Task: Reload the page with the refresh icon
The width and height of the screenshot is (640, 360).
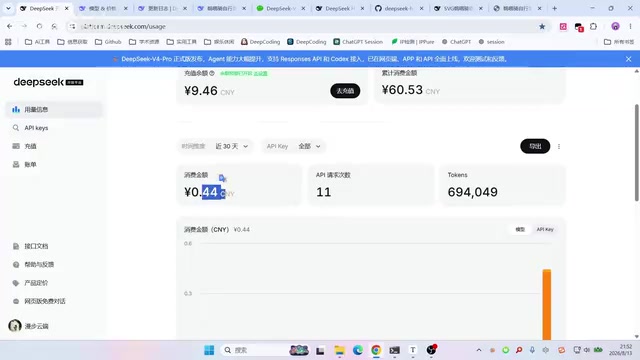Action: pyautogui.click(x=39, y=26)
